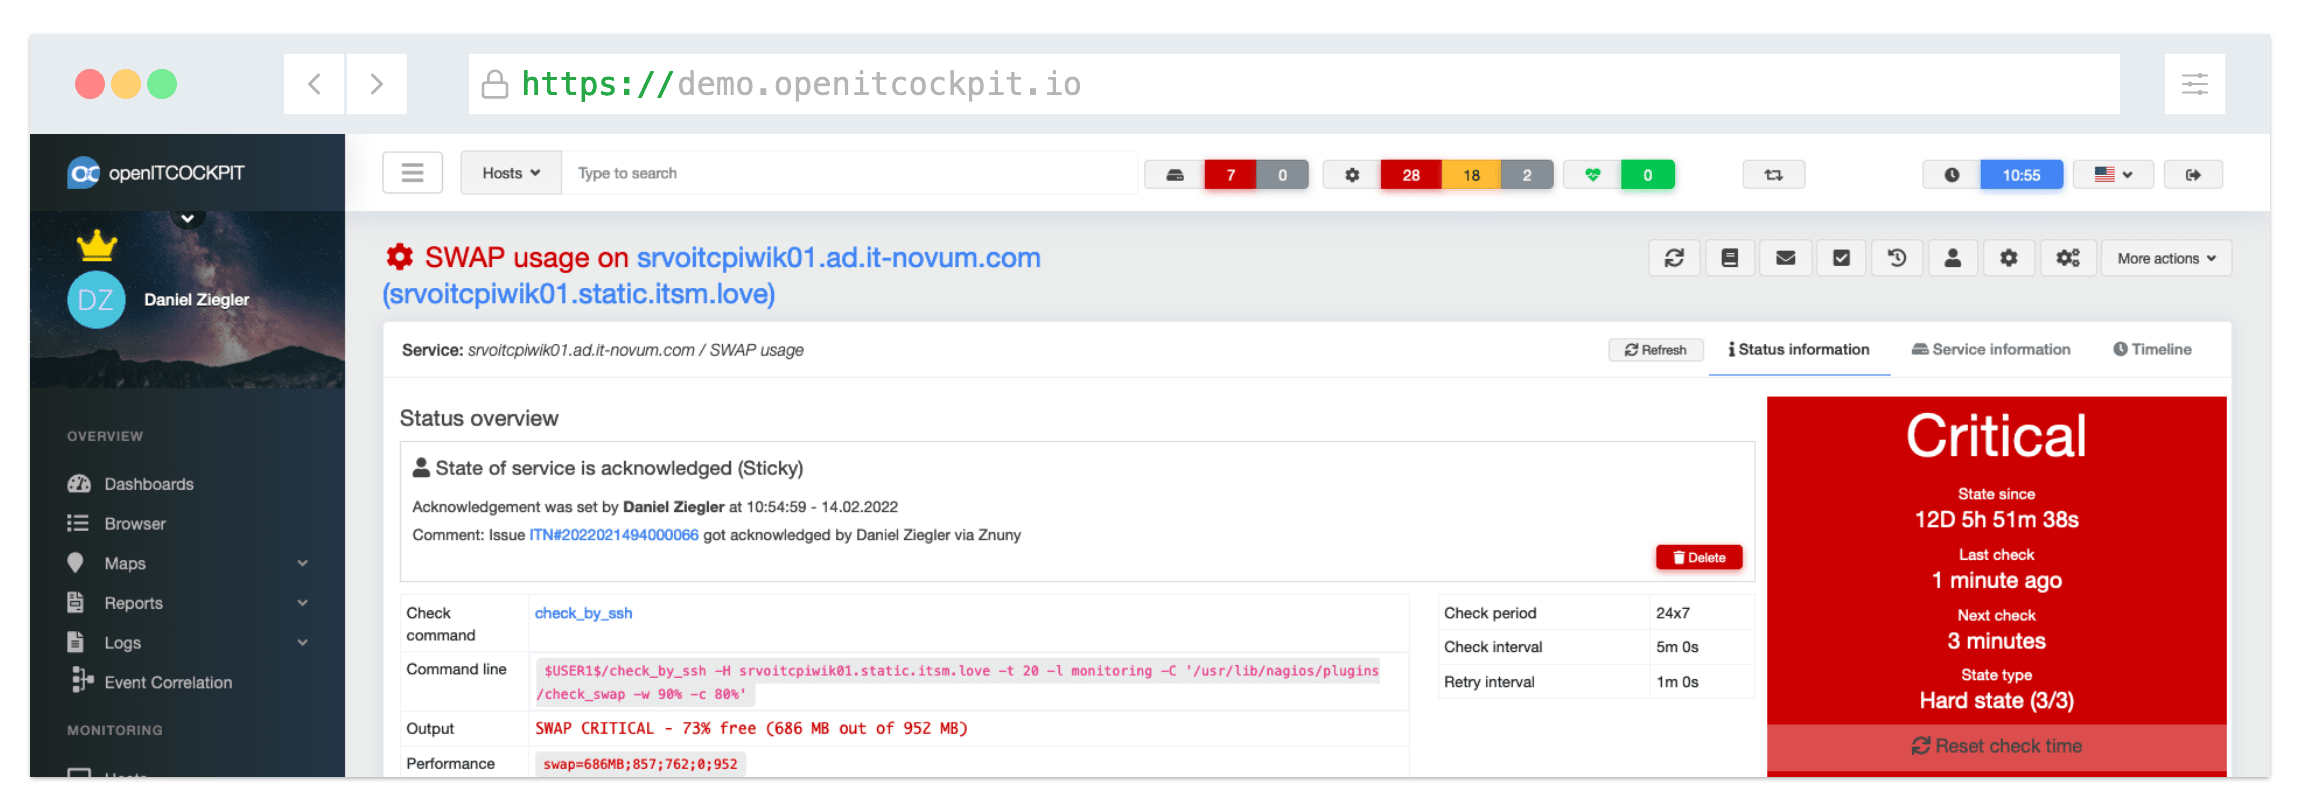
Task: Click the single gear service settings icon
Action: pos(2008,258)
